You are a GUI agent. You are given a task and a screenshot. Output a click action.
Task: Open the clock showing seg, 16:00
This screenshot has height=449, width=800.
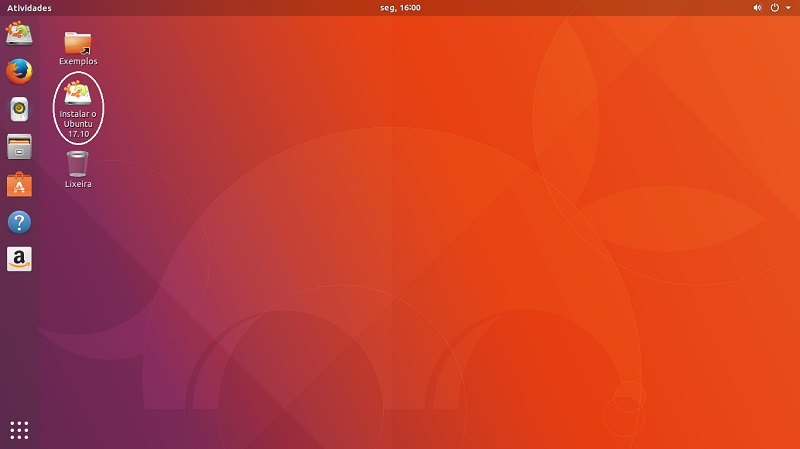400,8
